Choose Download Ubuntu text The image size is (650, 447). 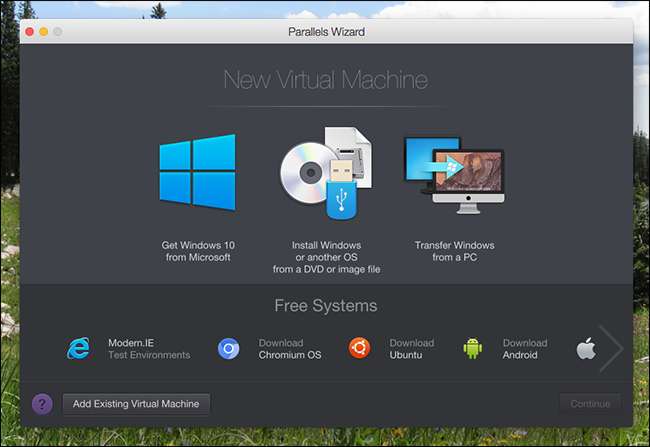point(412,349)
